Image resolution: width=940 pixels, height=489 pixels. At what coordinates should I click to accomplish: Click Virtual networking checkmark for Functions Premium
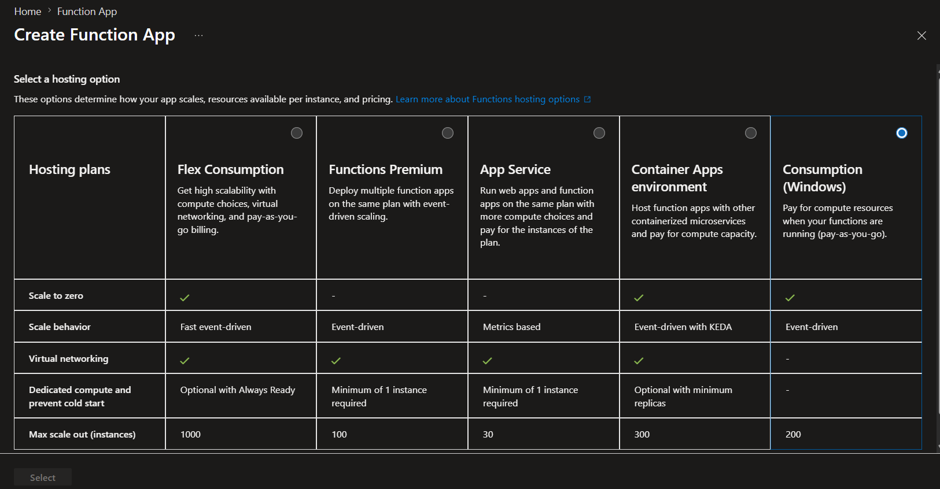coord(336,360)
